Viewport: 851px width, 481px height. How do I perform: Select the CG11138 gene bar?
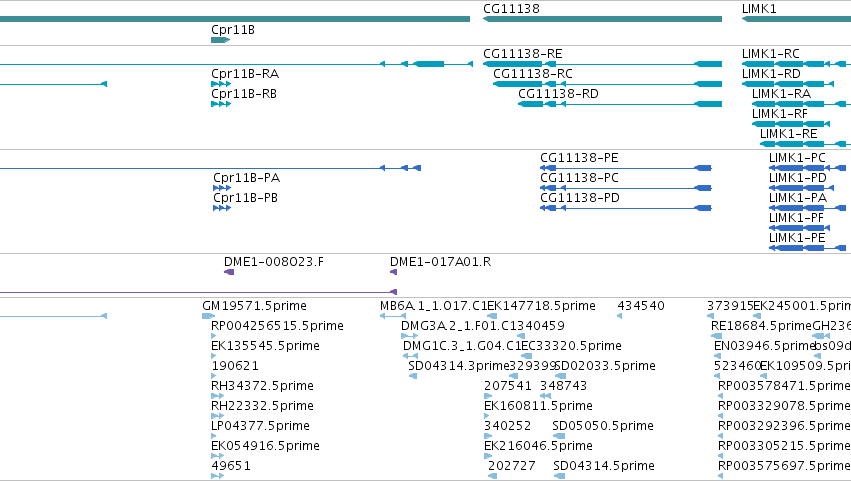(x=602, y=19)
